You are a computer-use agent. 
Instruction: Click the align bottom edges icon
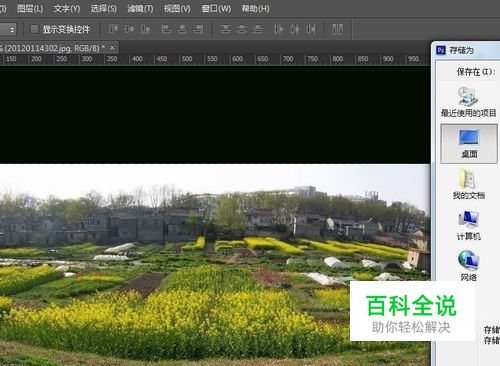point(145,29)
